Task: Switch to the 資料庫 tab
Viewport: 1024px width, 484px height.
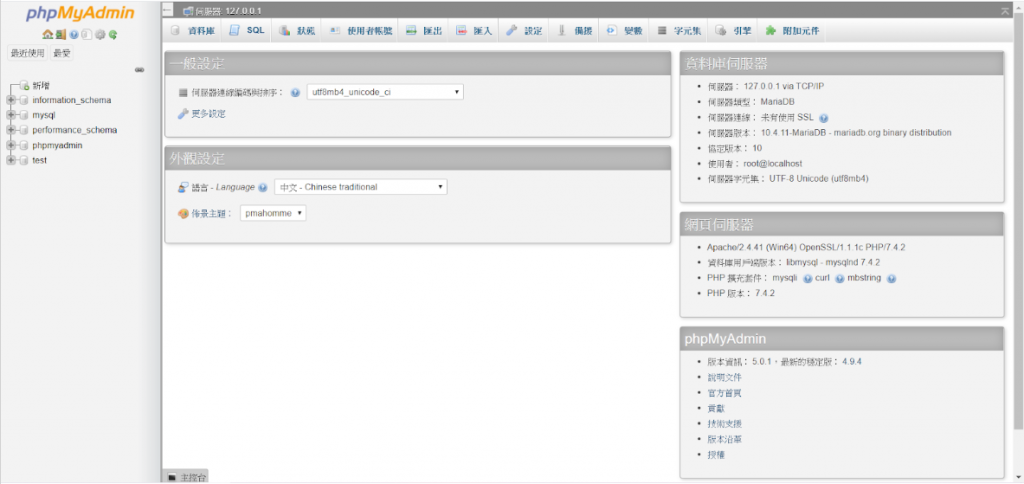Action: [x=192, y=31]
